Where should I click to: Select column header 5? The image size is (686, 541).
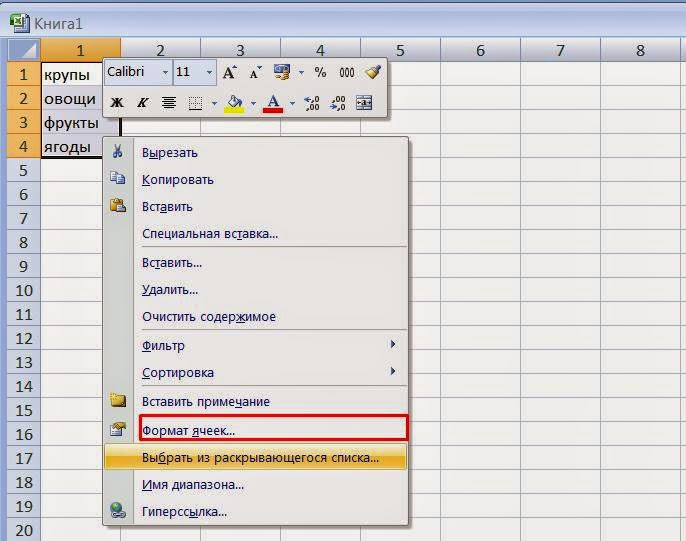400,50
